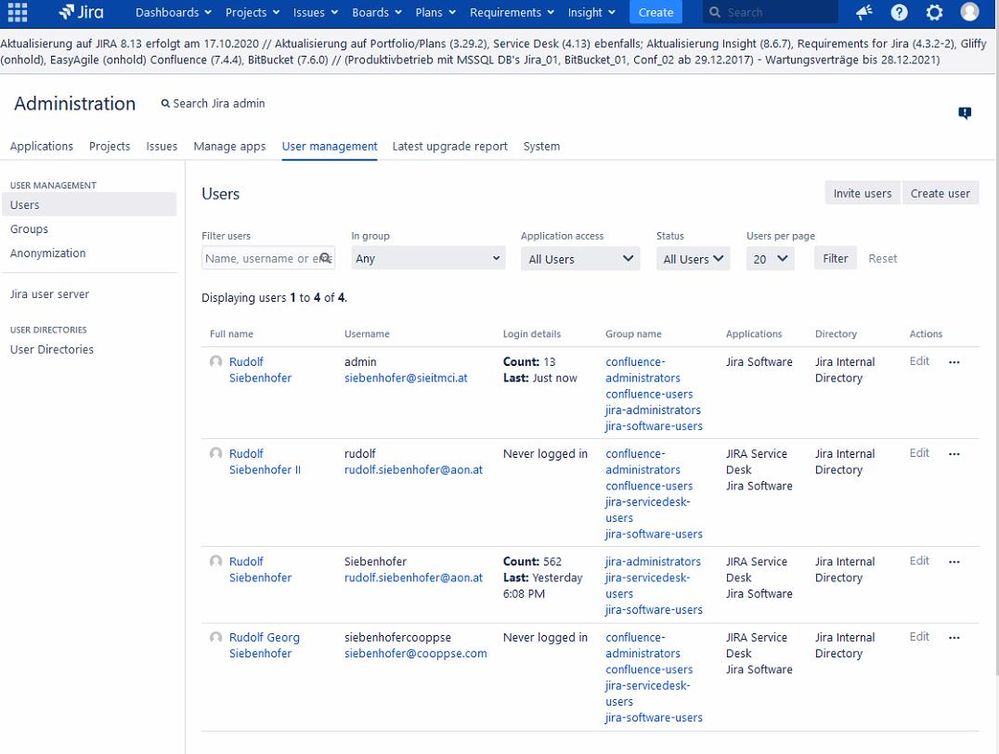Click the Jira logo
The image size is (999, 754).
click(81, 11)
